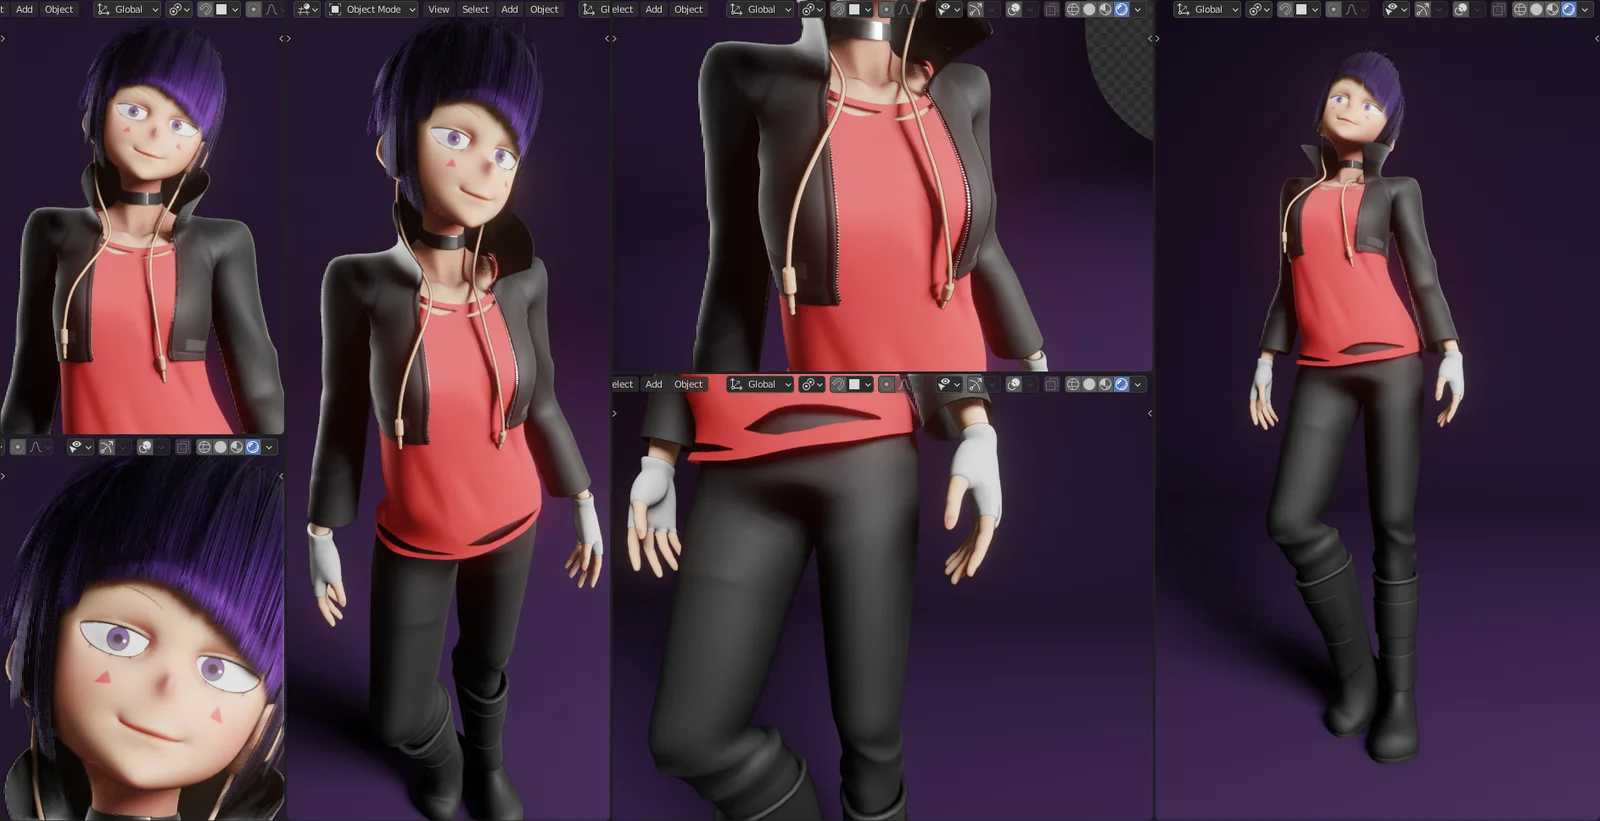
Task: Open object visibility eye menu in torso viewport
Action: point(948,9)
